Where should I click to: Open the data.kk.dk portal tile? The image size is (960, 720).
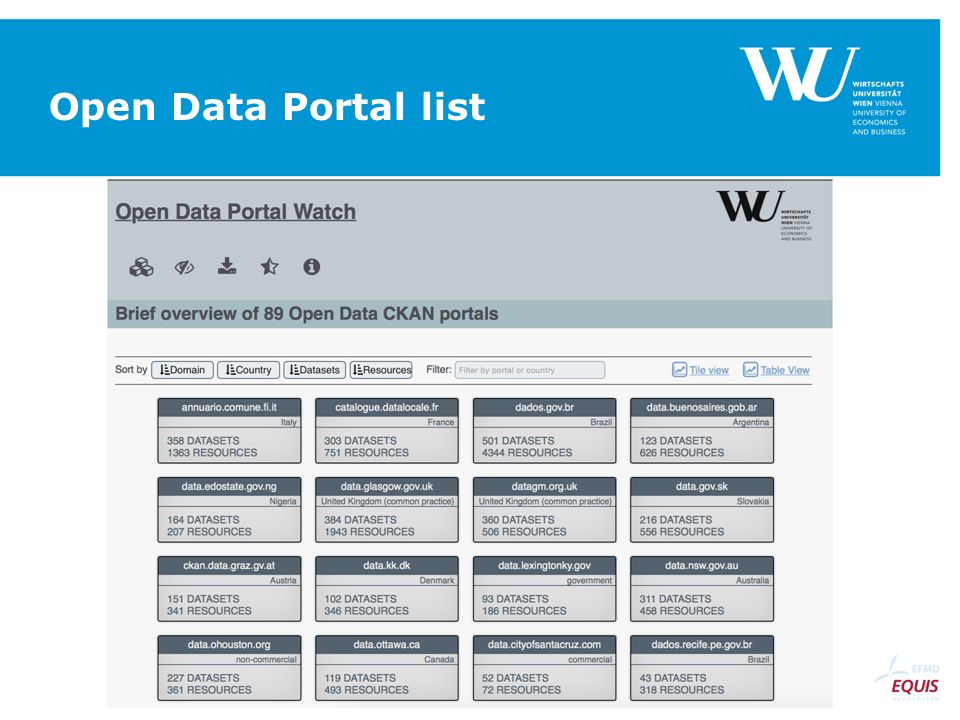[x=386, y=588]
